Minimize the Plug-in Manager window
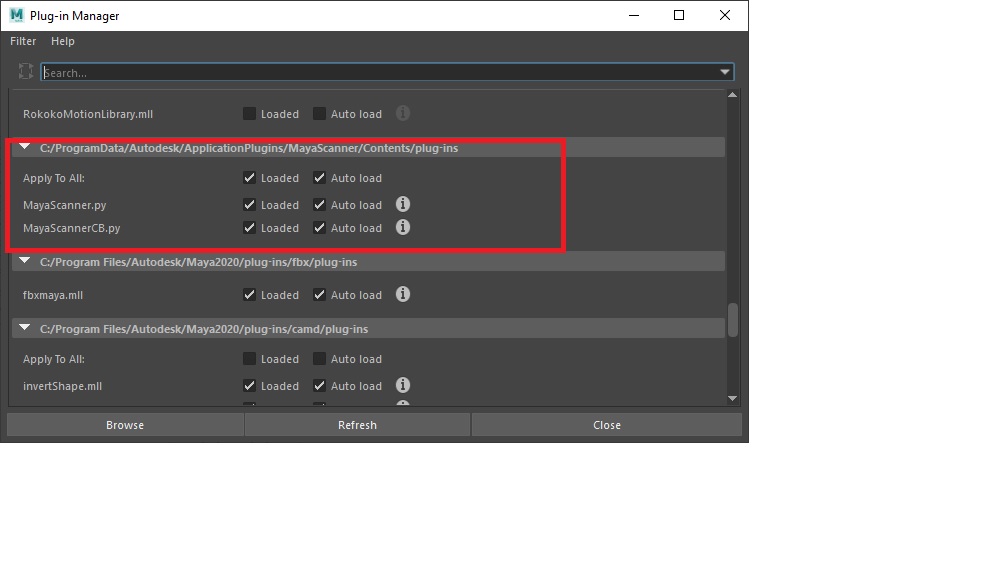 [x=634, y=15]
